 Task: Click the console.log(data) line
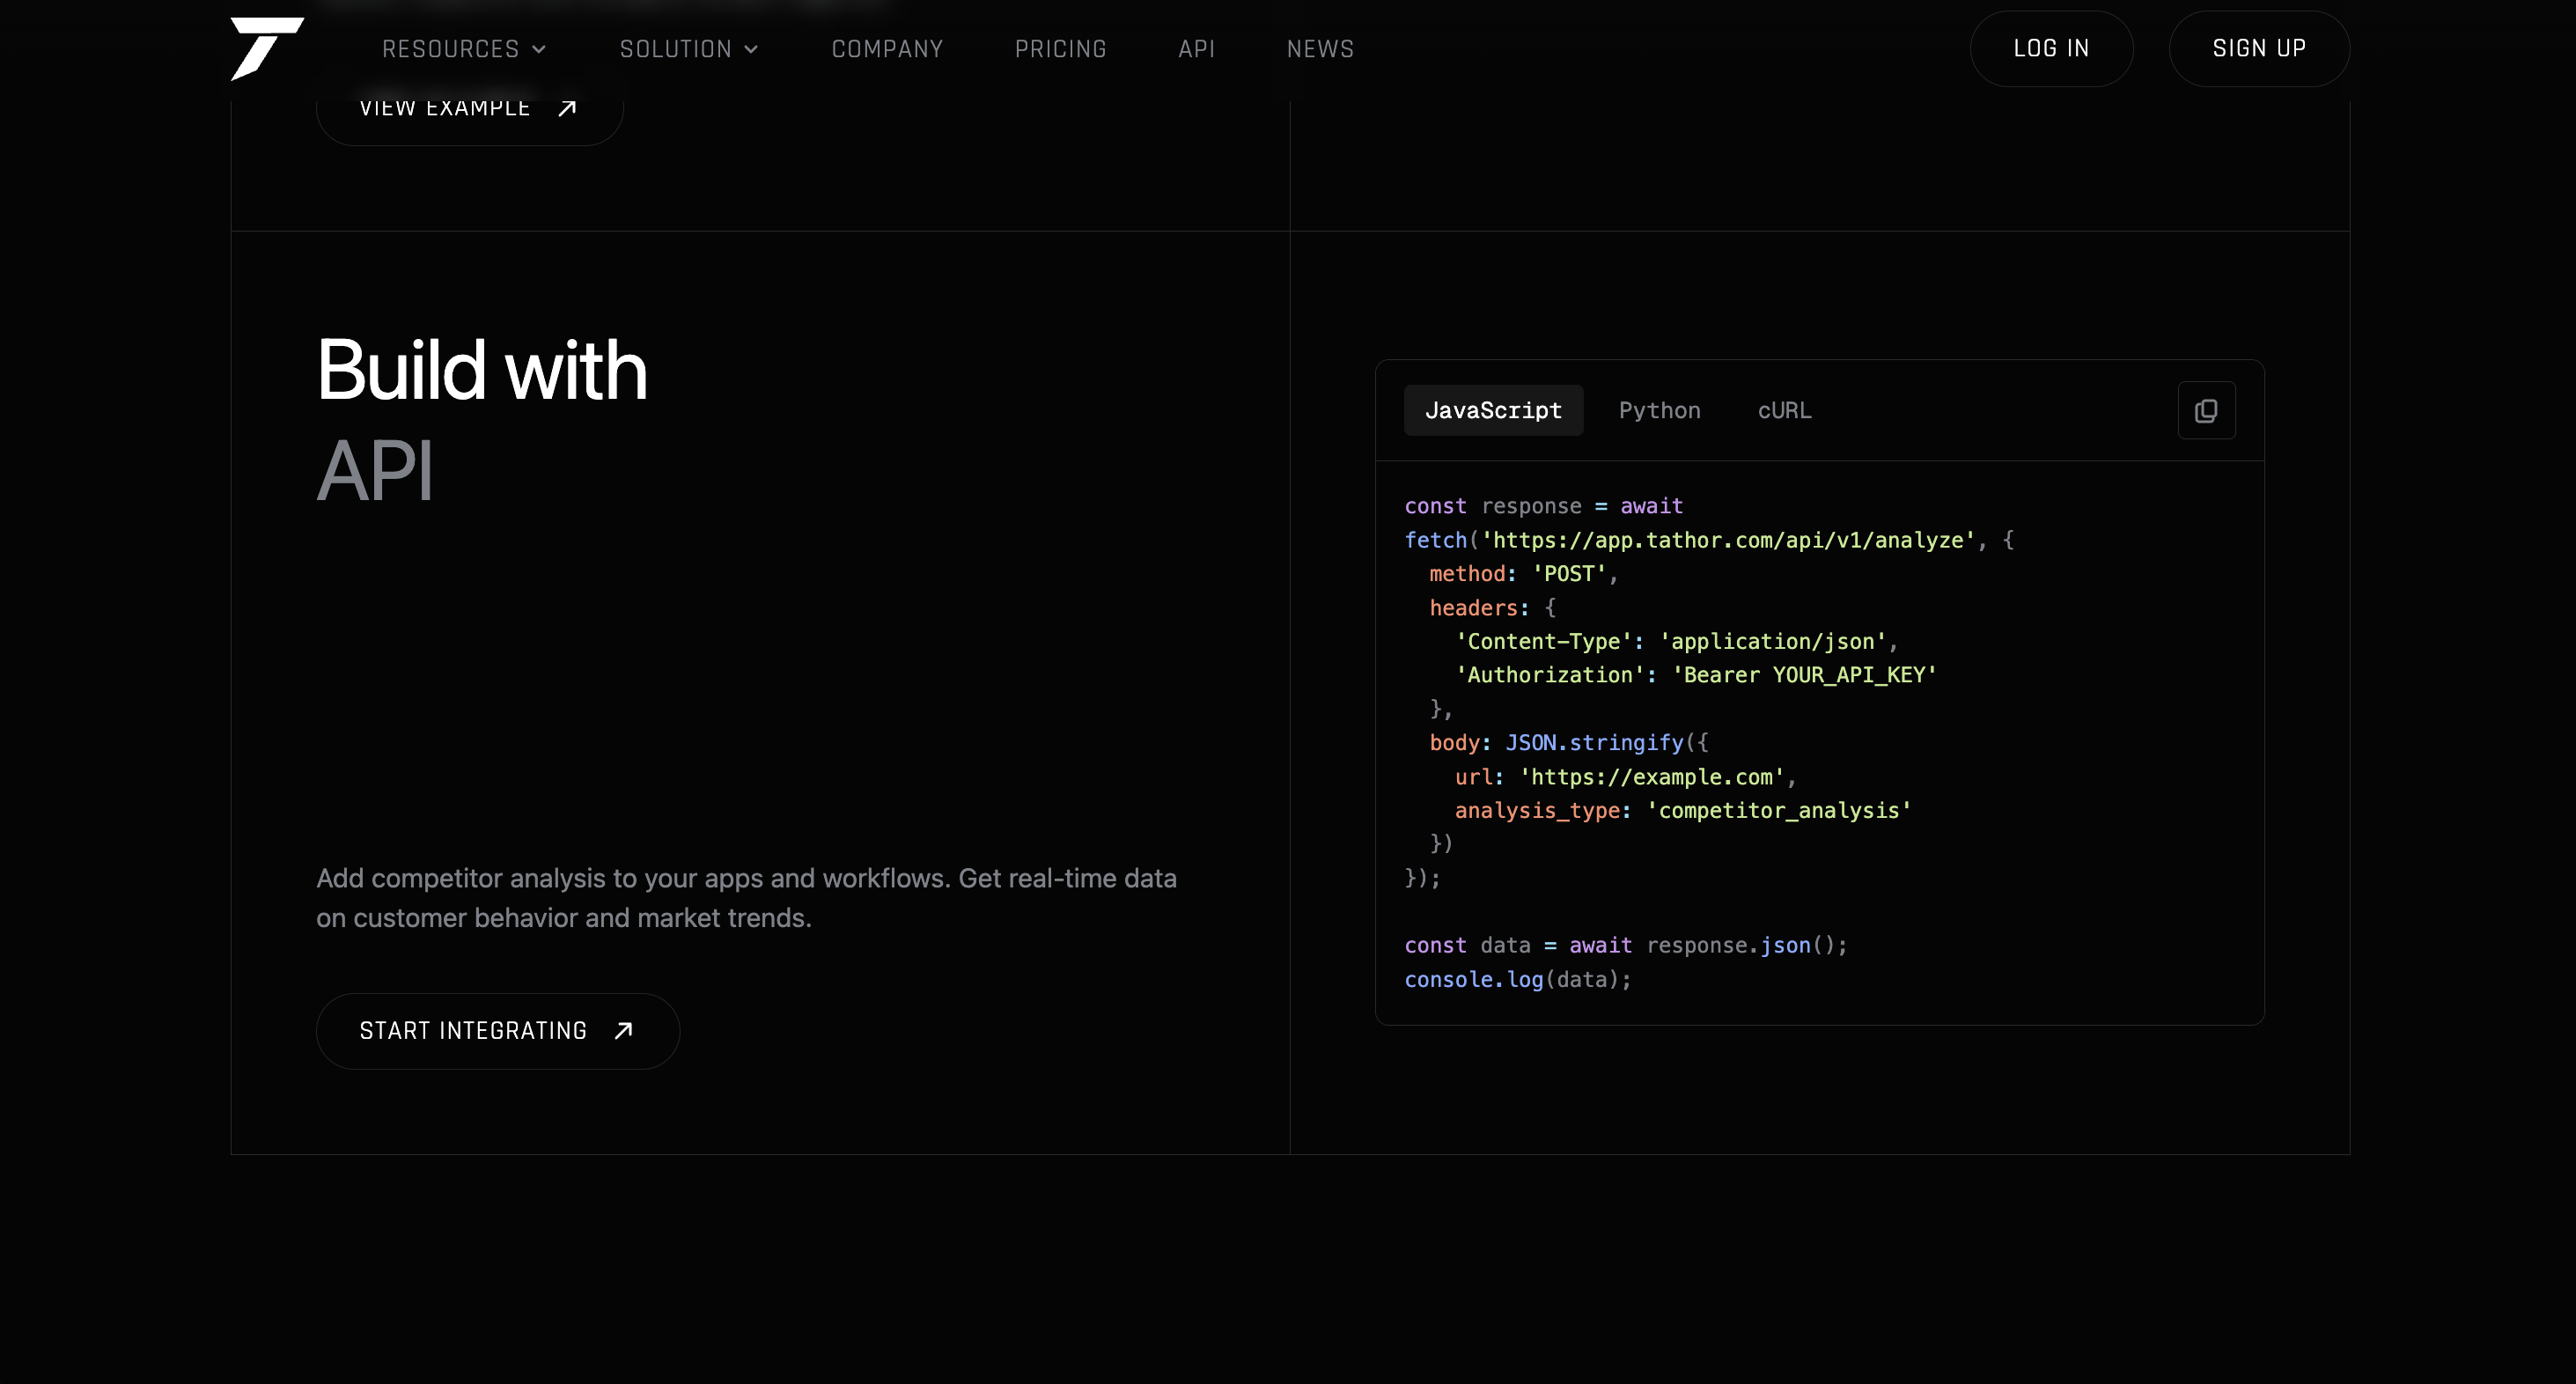point(1517,980)
